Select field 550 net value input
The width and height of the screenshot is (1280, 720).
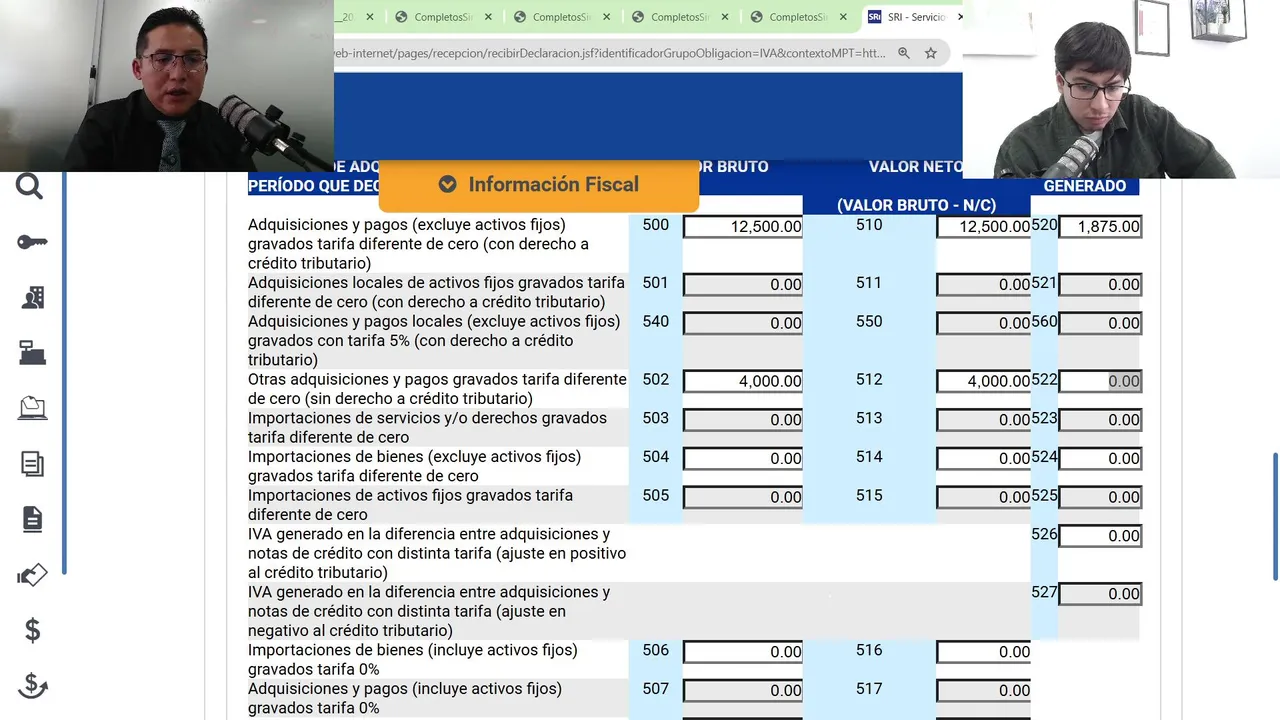coord(984,323)
